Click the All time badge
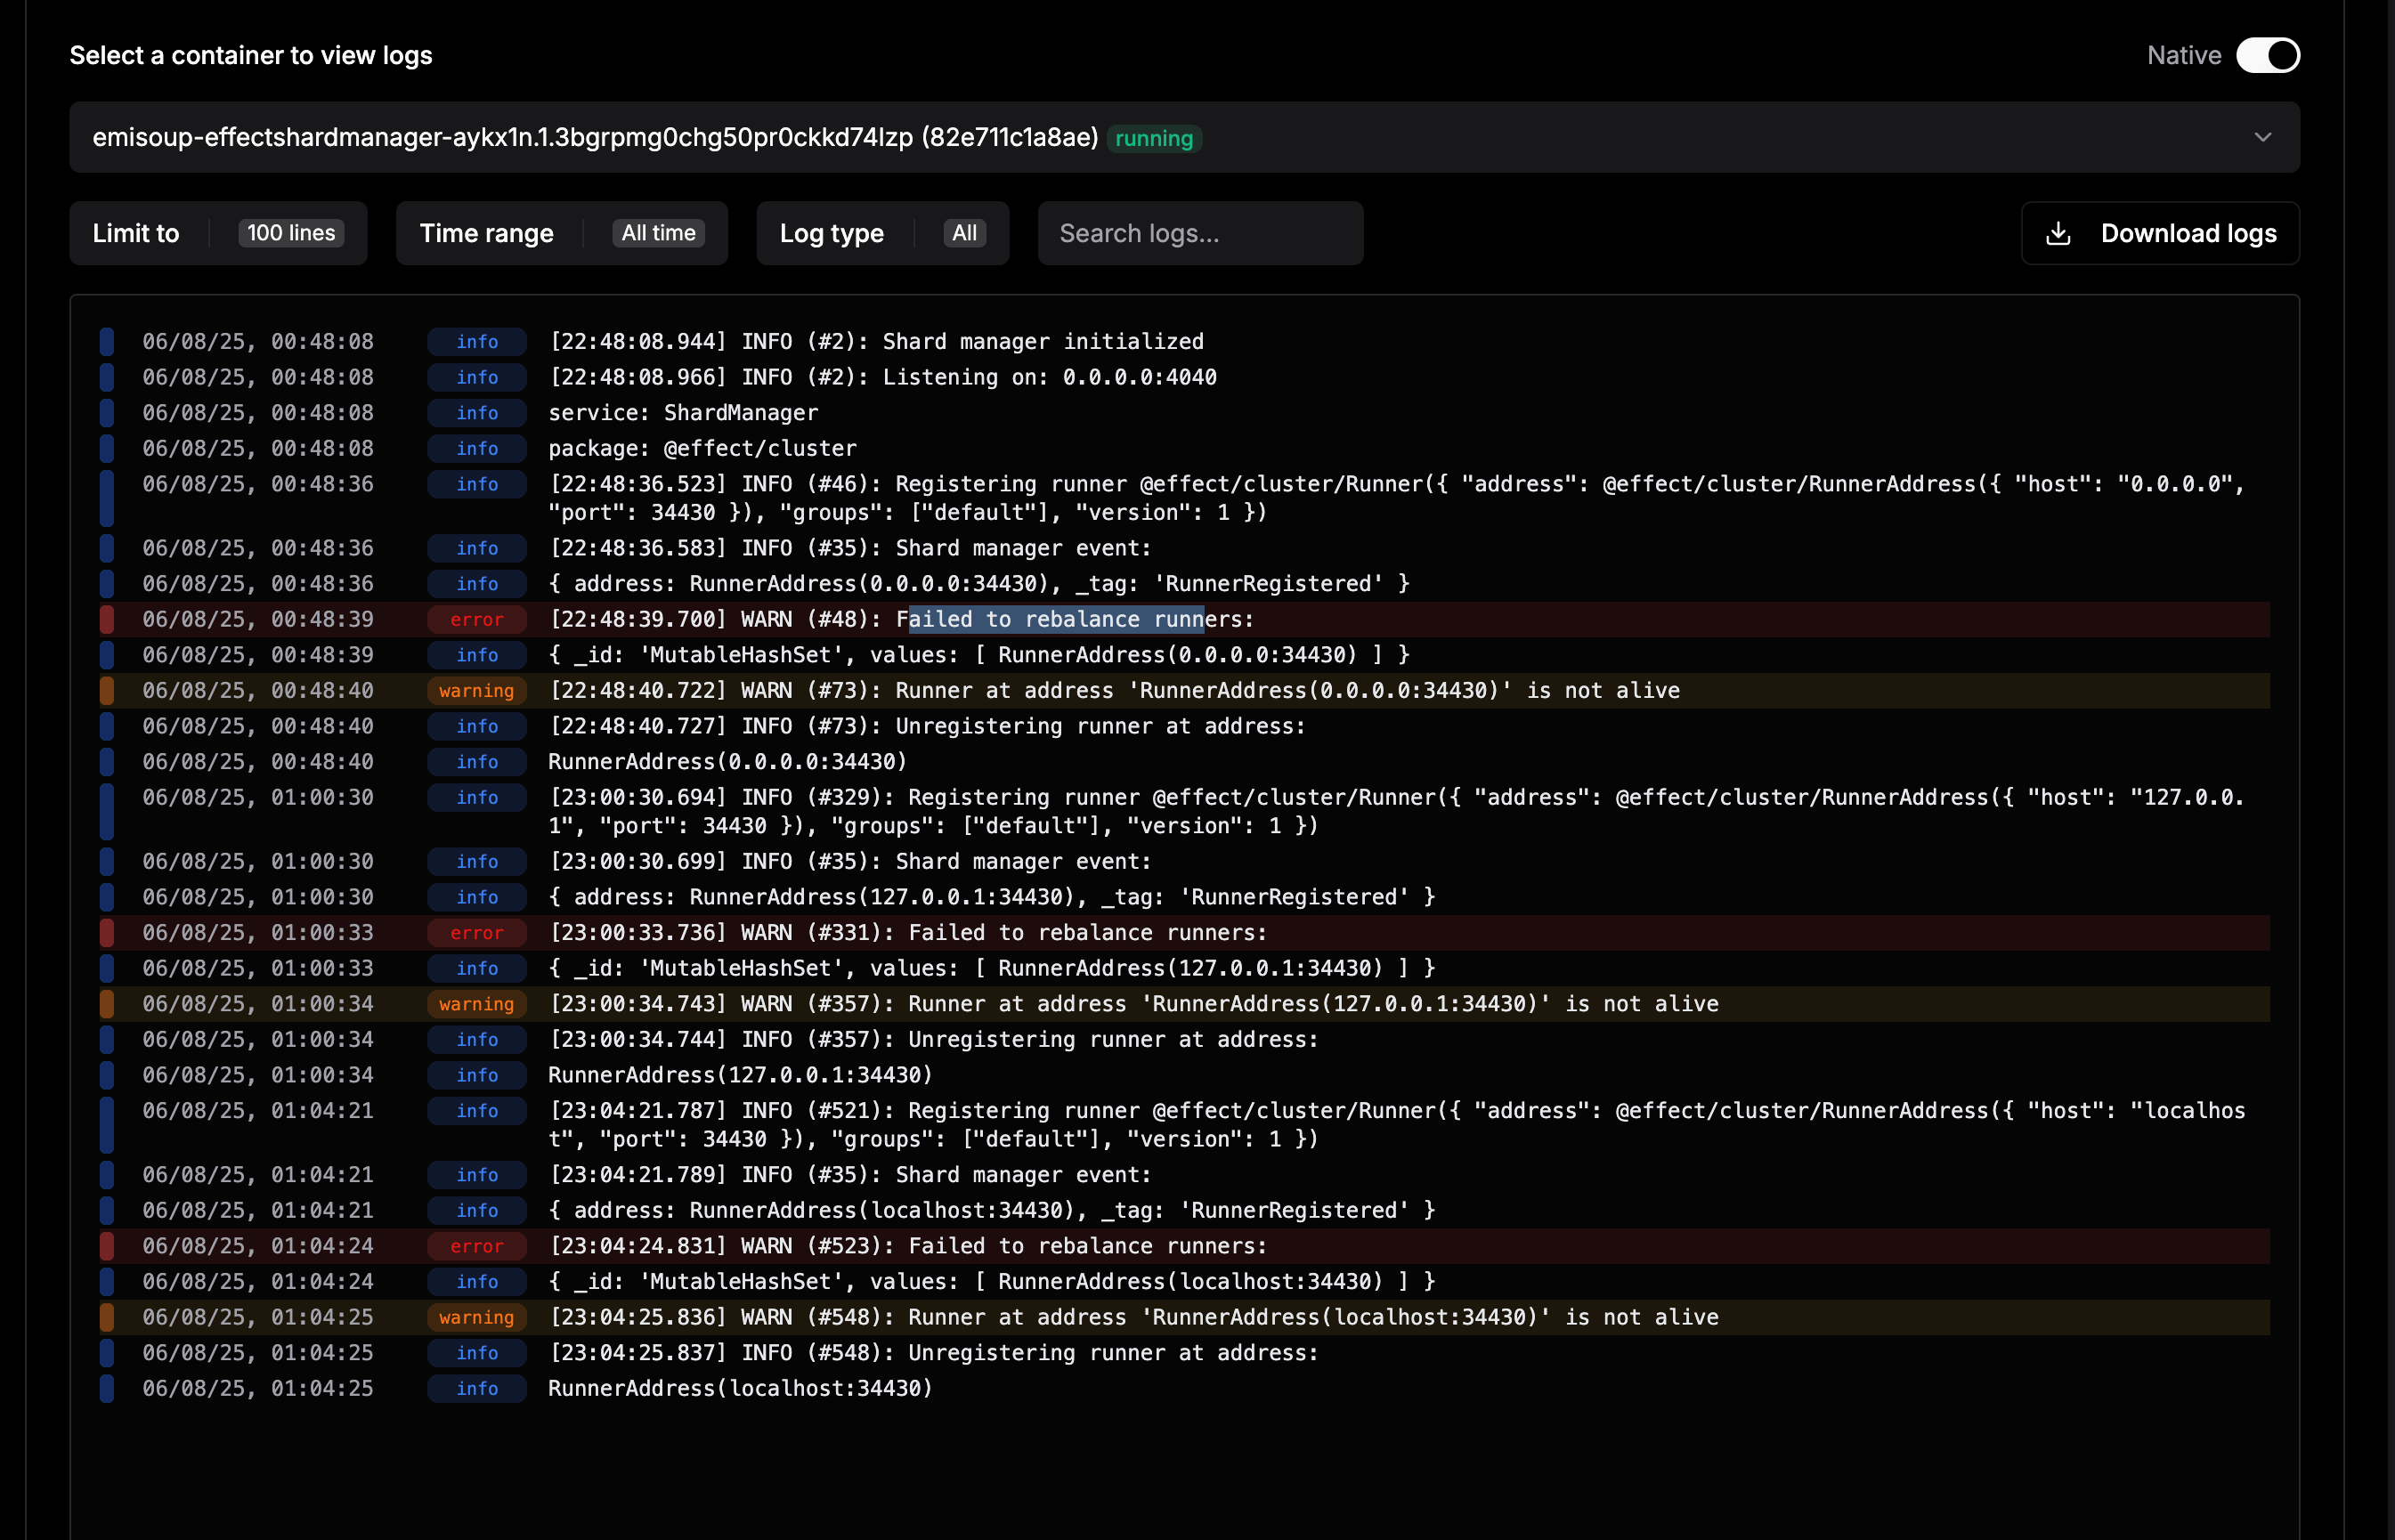Image resolution: width=2395 pixels, height=1540 pixels. 658,234
